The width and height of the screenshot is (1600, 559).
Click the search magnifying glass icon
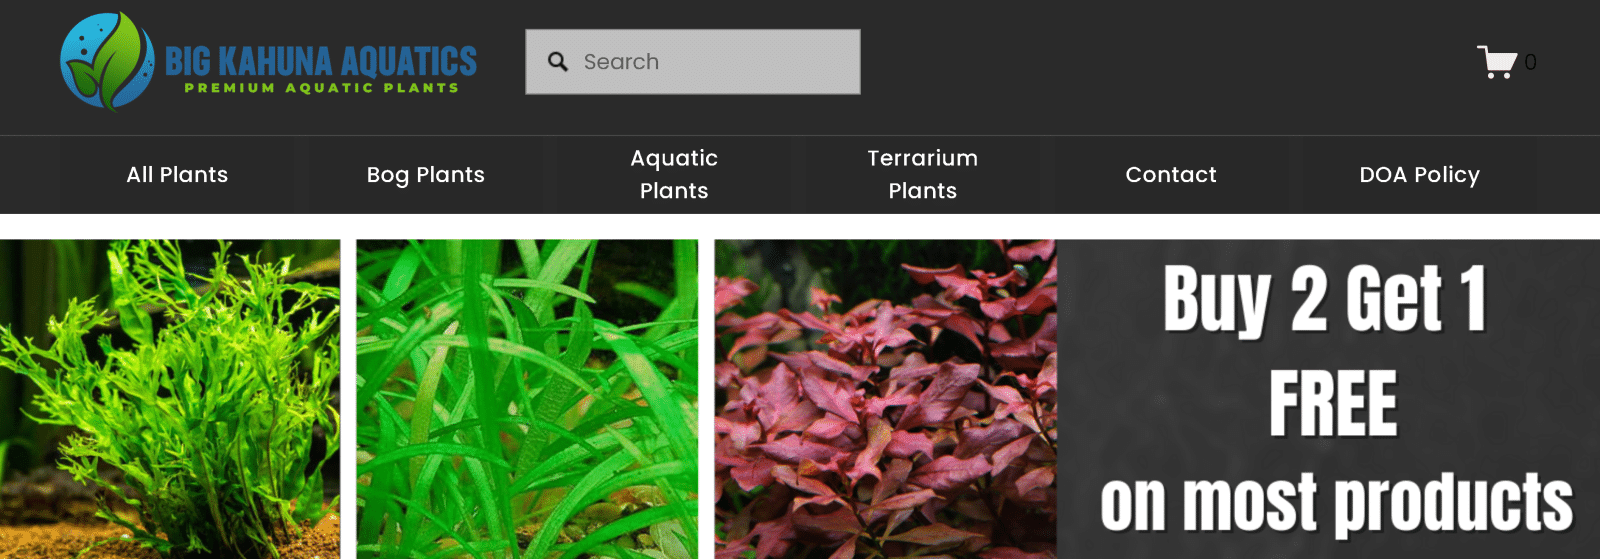click(x=558, y=62)
